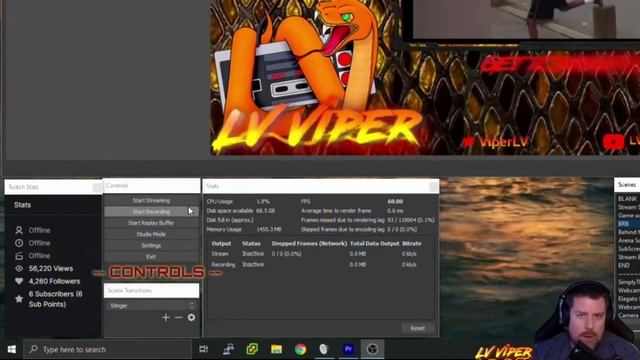The width and height of the screenshot is (640, 360).
Task: Click the 60.00 FPS value in Stats
Action: [x=395, y=201]
